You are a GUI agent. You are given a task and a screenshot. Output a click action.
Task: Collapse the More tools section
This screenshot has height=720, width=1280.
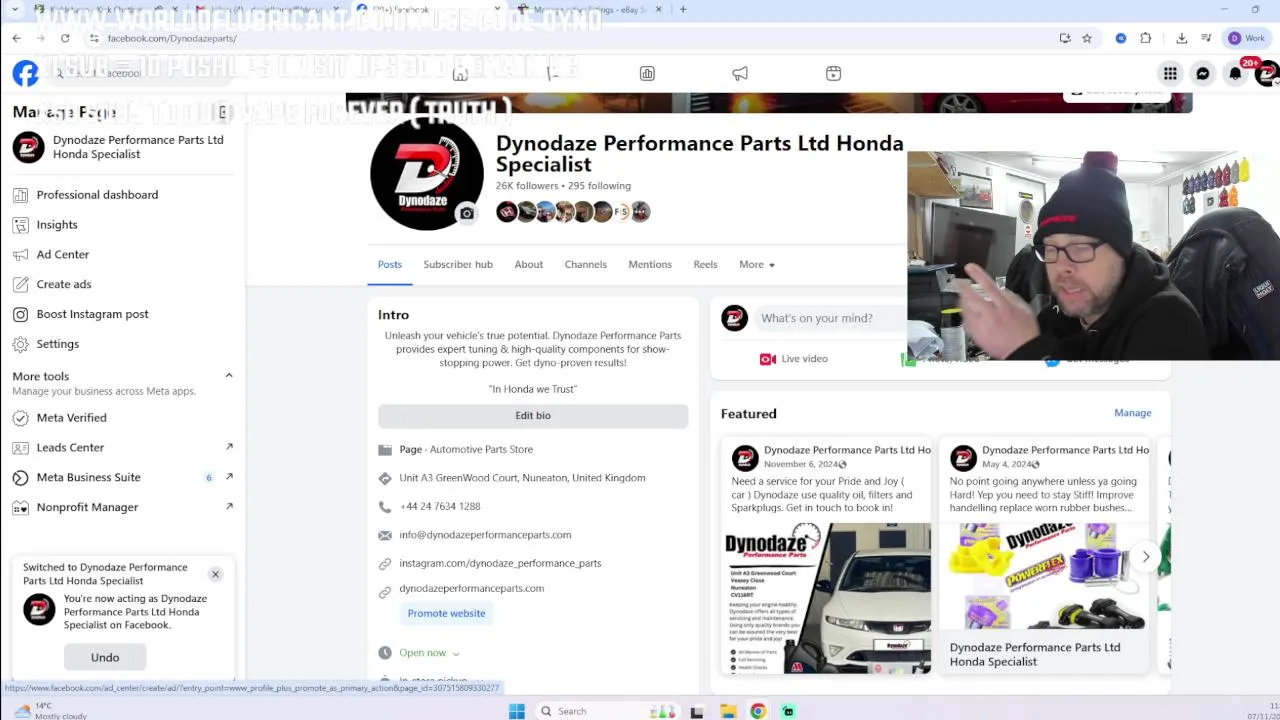click(x=229, y=376)
